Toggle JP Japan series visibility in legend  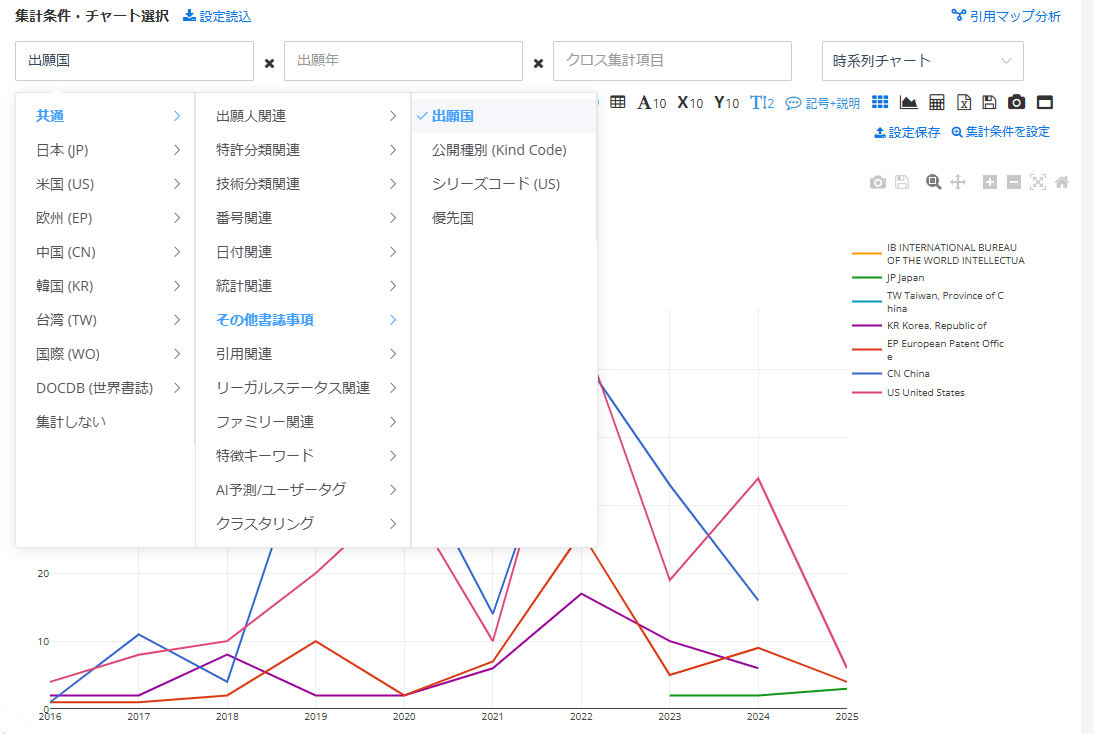[905, 278]
